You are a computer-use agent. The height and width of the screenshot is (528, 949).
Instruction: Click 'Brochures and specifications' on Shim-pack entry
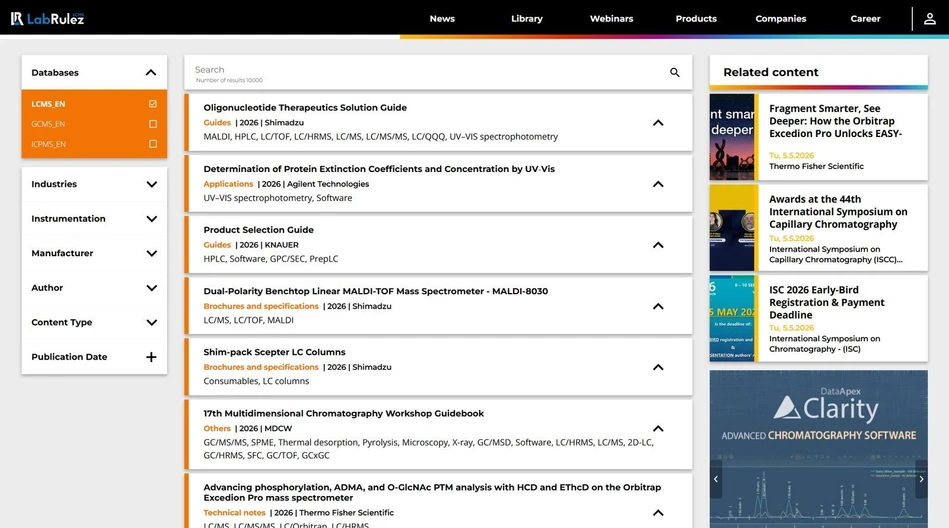pos(261,367)
